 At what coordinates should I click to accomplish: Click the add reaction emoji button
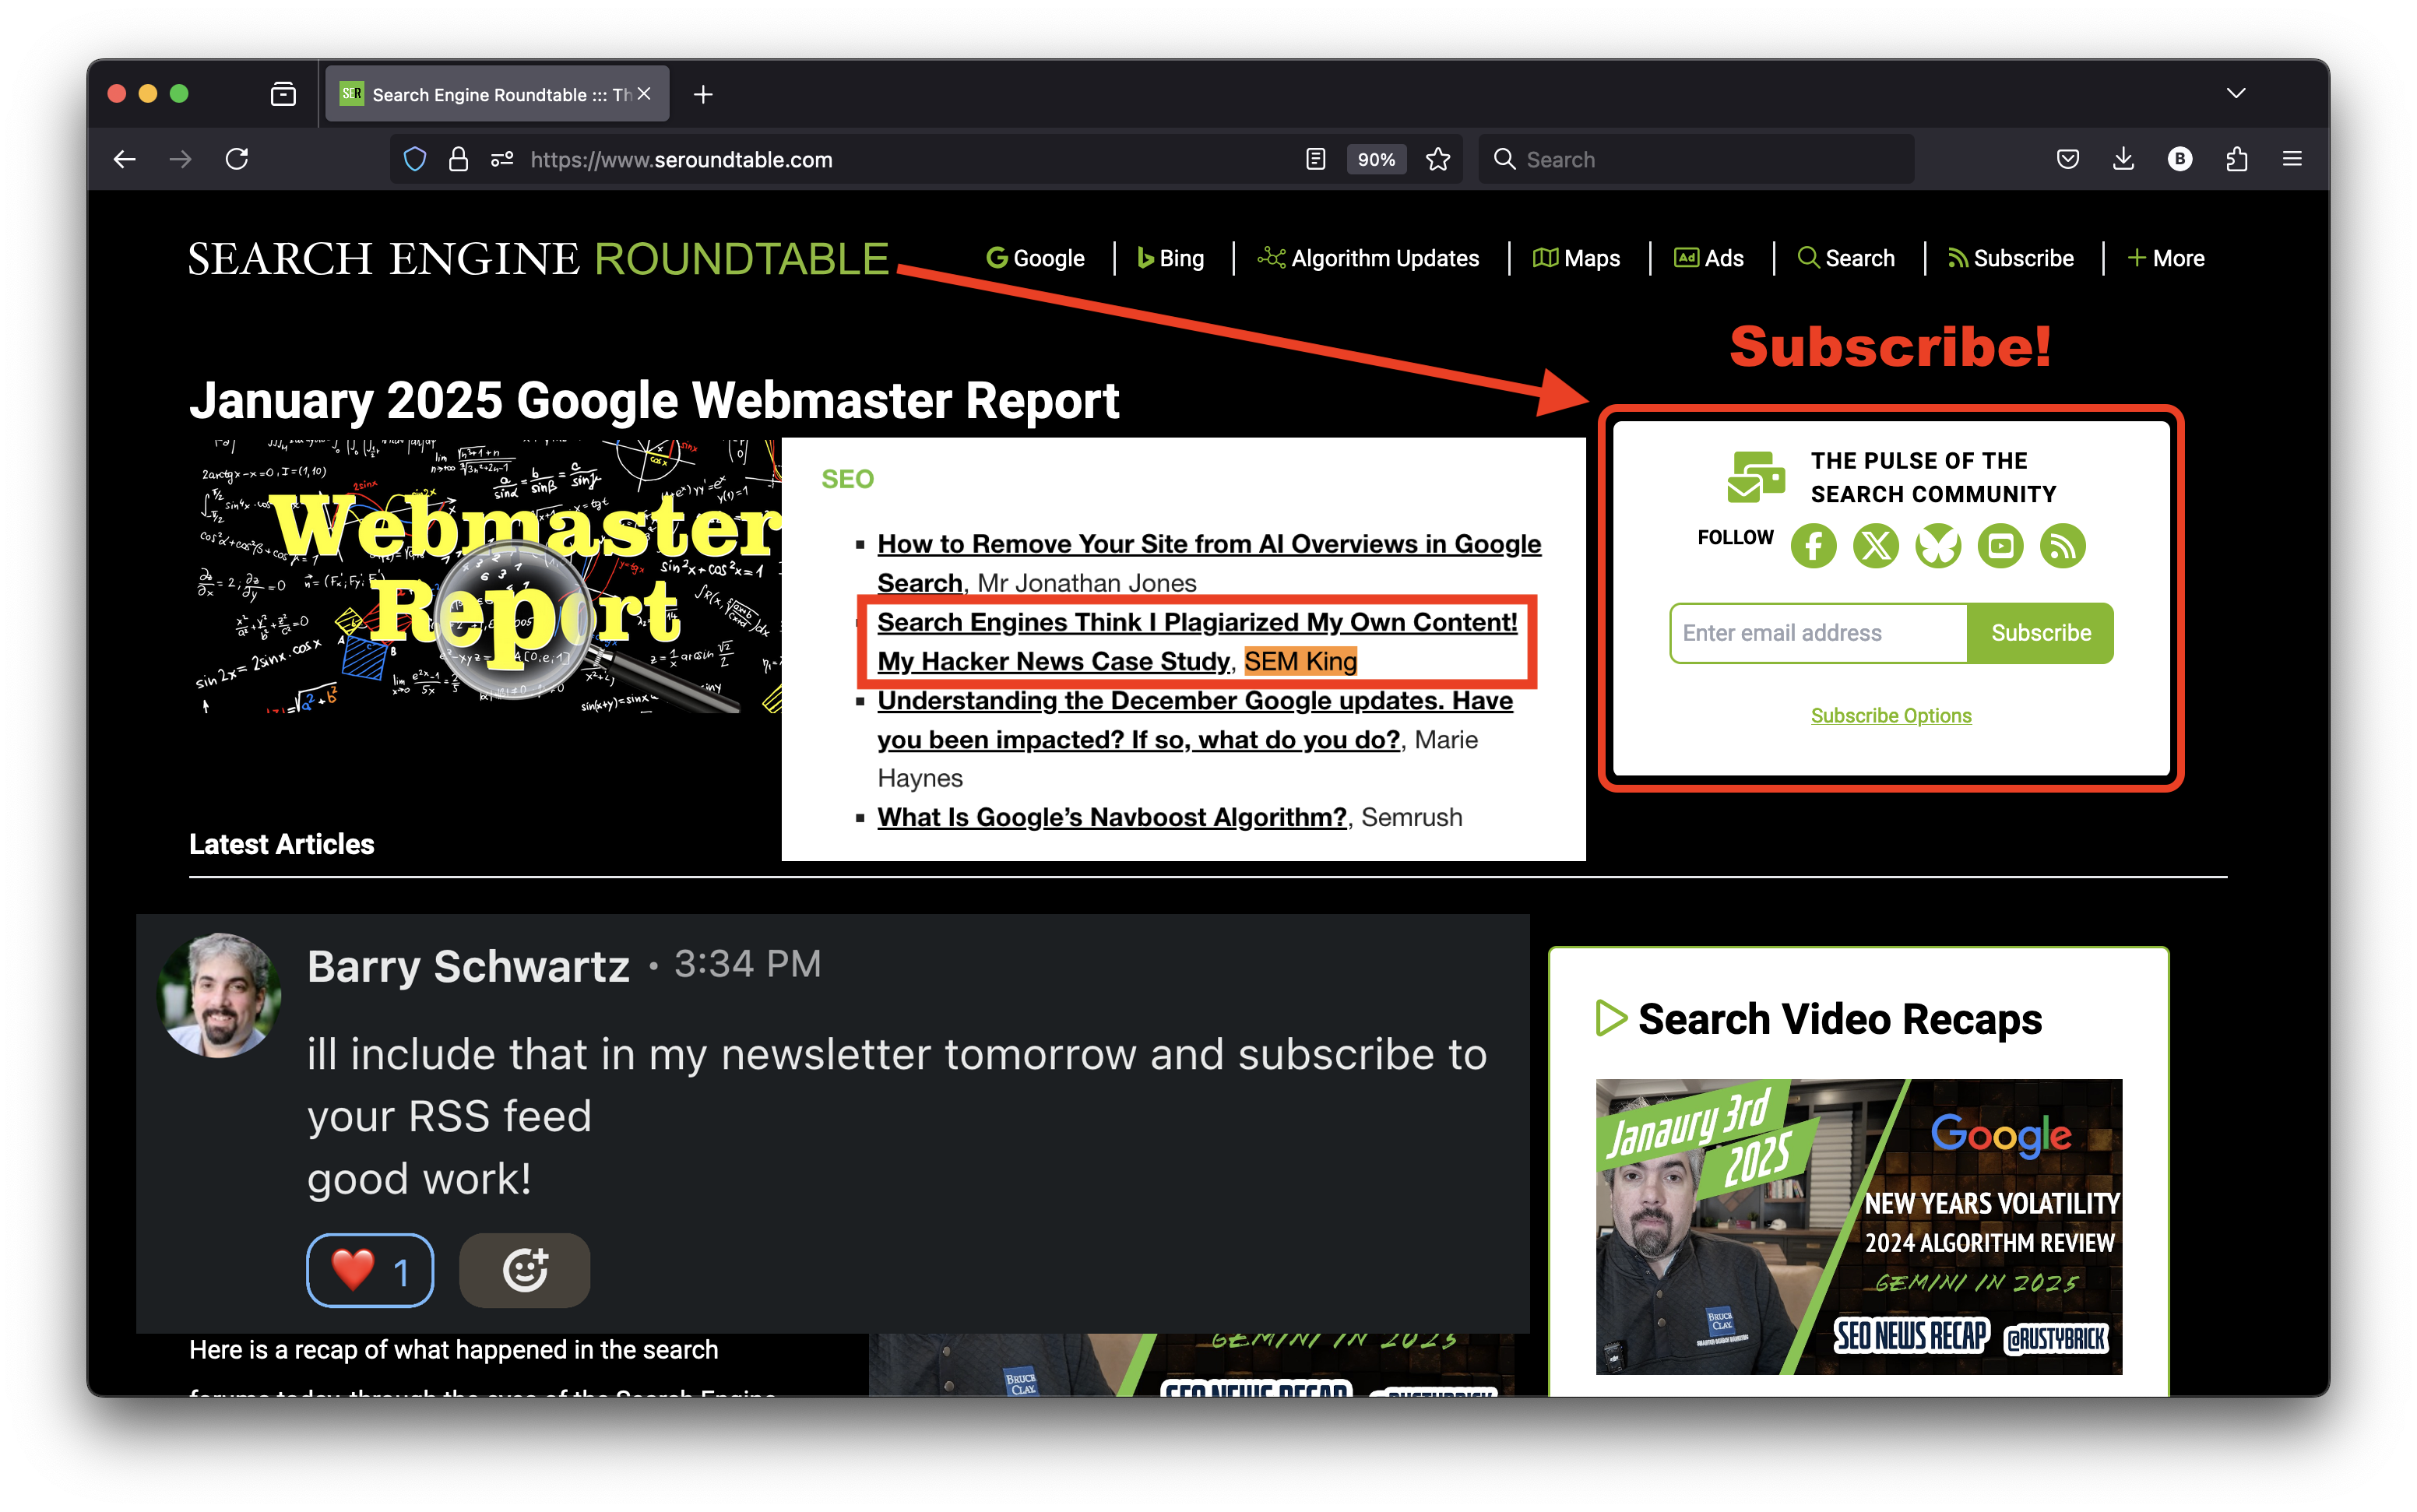[x=524, y=1270]
